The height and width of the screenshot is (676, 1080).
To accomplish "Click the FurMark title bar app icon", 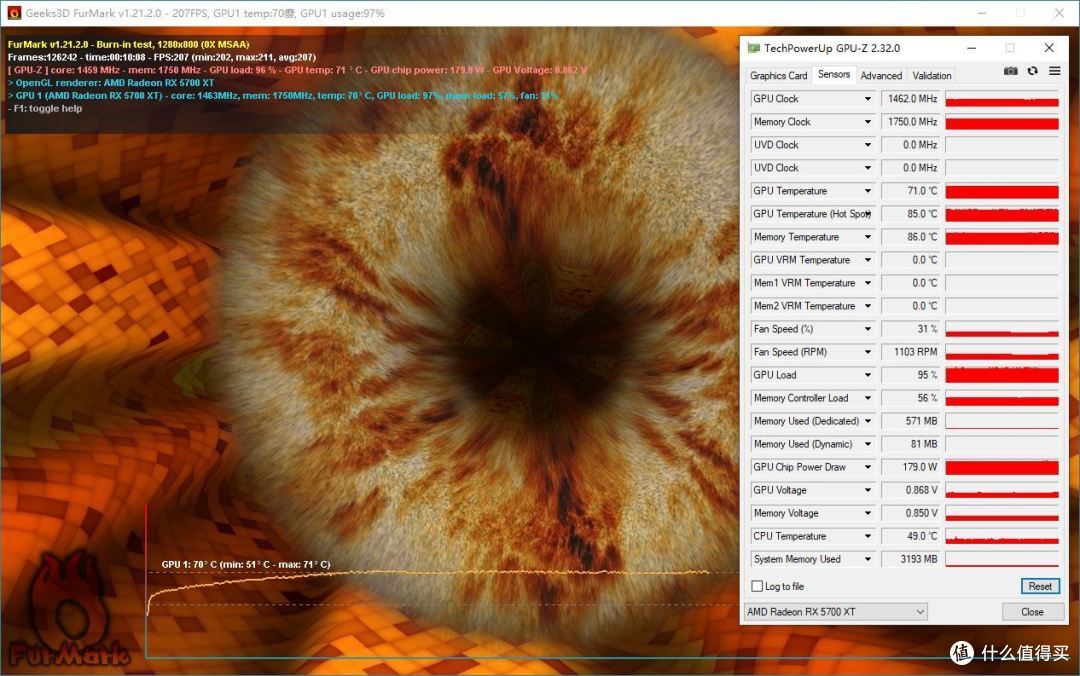I will 13,13.
